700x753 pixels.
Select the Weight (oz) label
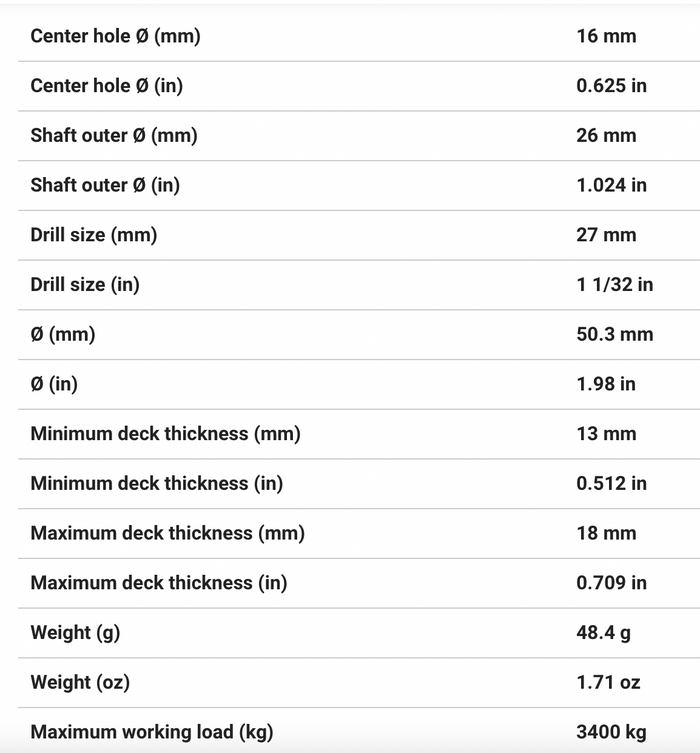pyautogui.click(x=80, y=683)
